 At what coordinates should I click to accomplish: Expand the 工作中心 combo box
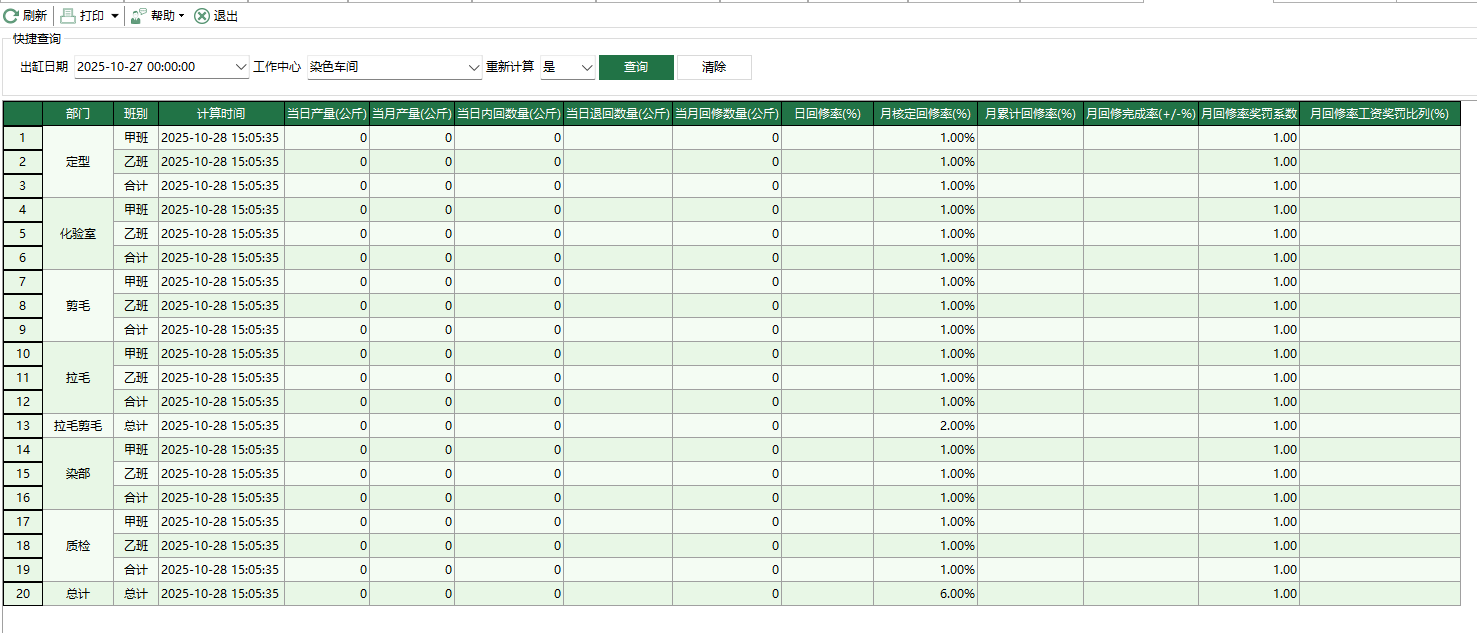pyautogui.click(x=474, y=67)
